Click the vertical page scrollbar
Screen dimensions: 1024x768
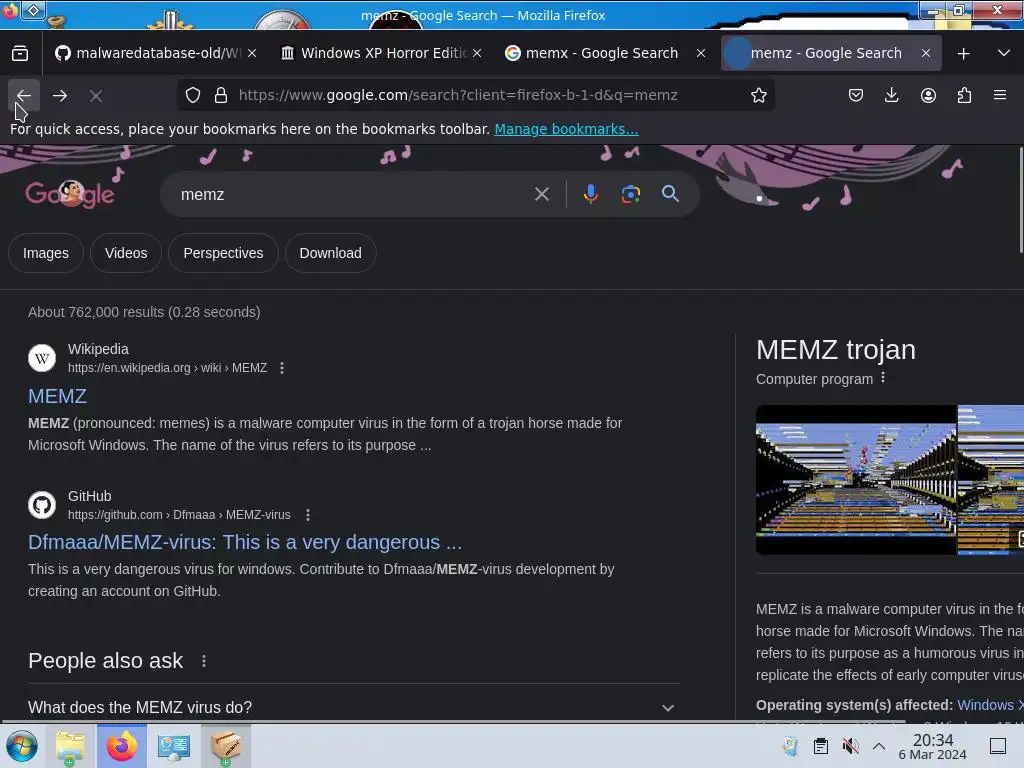[1020, 199]
